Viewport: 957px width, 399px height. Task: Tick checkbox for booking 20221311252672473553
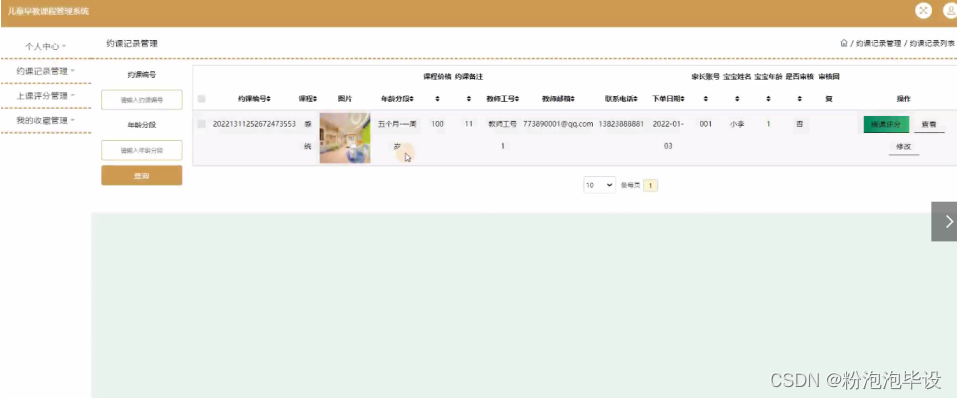coord(201,124)
